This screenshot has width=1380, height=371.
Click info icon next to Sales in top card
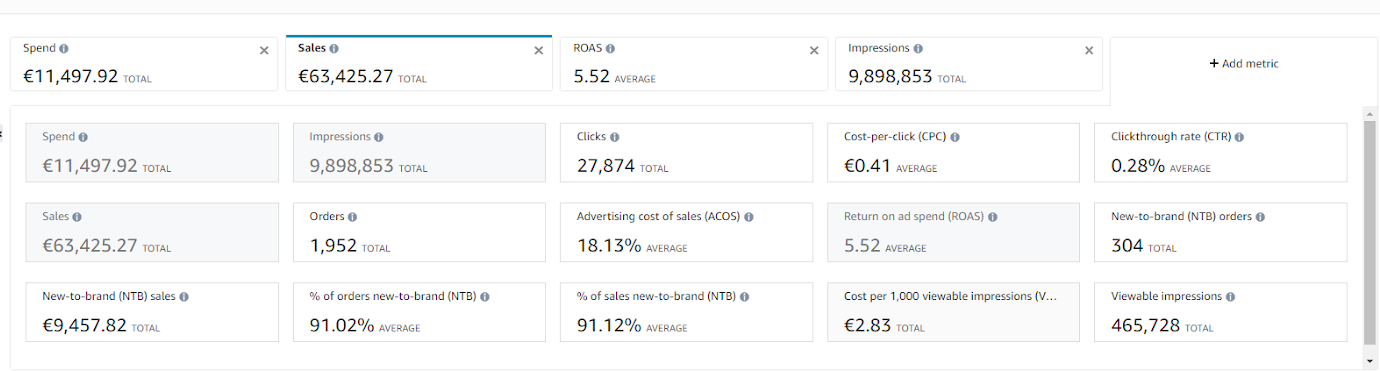click(334, 48)
